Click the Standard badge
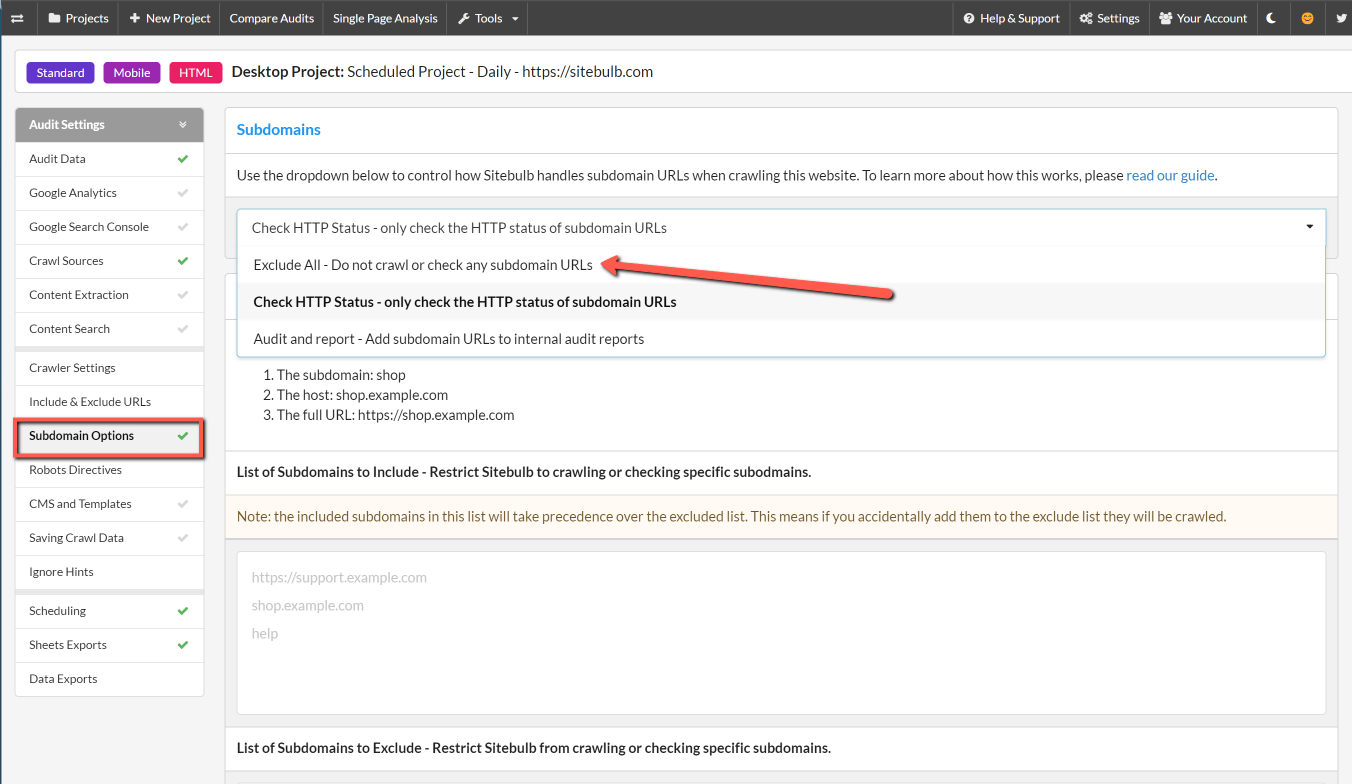The height and width of the screenshot is (784, 1352). pyautogui.click(x=61, y=73)
